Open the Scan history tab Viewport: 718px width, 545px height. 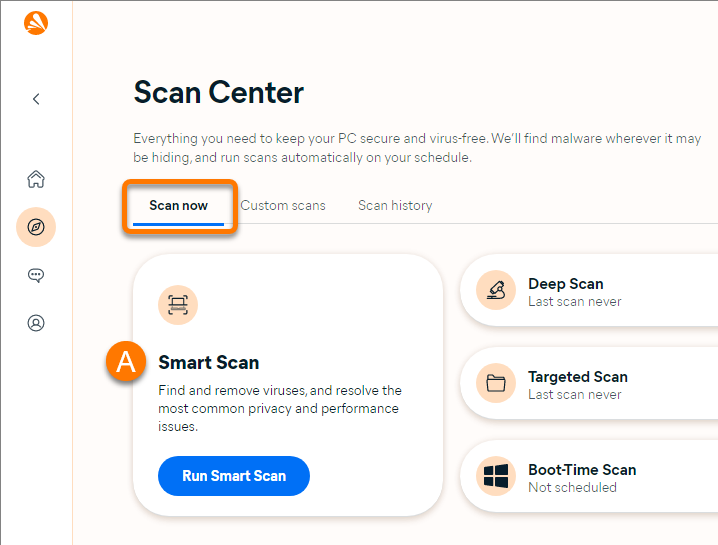(x=395, y=206)
